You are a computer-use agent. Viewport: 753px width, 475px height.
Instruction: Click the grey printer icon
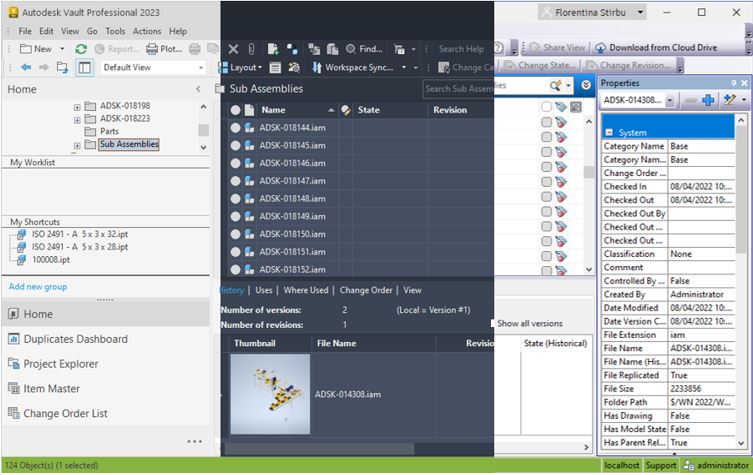tap(194, 49)
